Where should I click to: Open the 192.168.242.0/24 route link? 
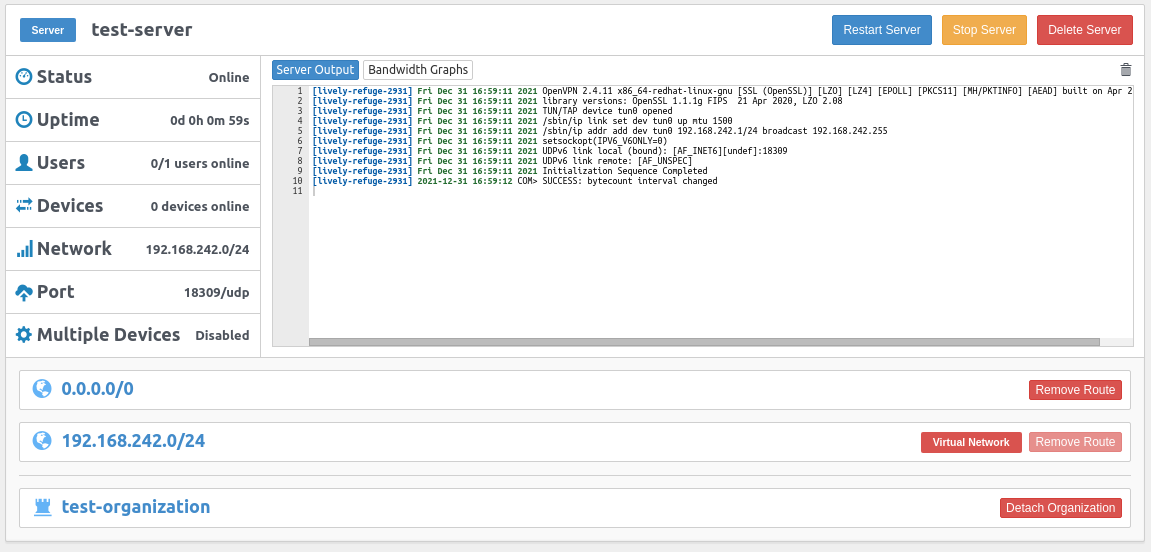coord(133,441)
